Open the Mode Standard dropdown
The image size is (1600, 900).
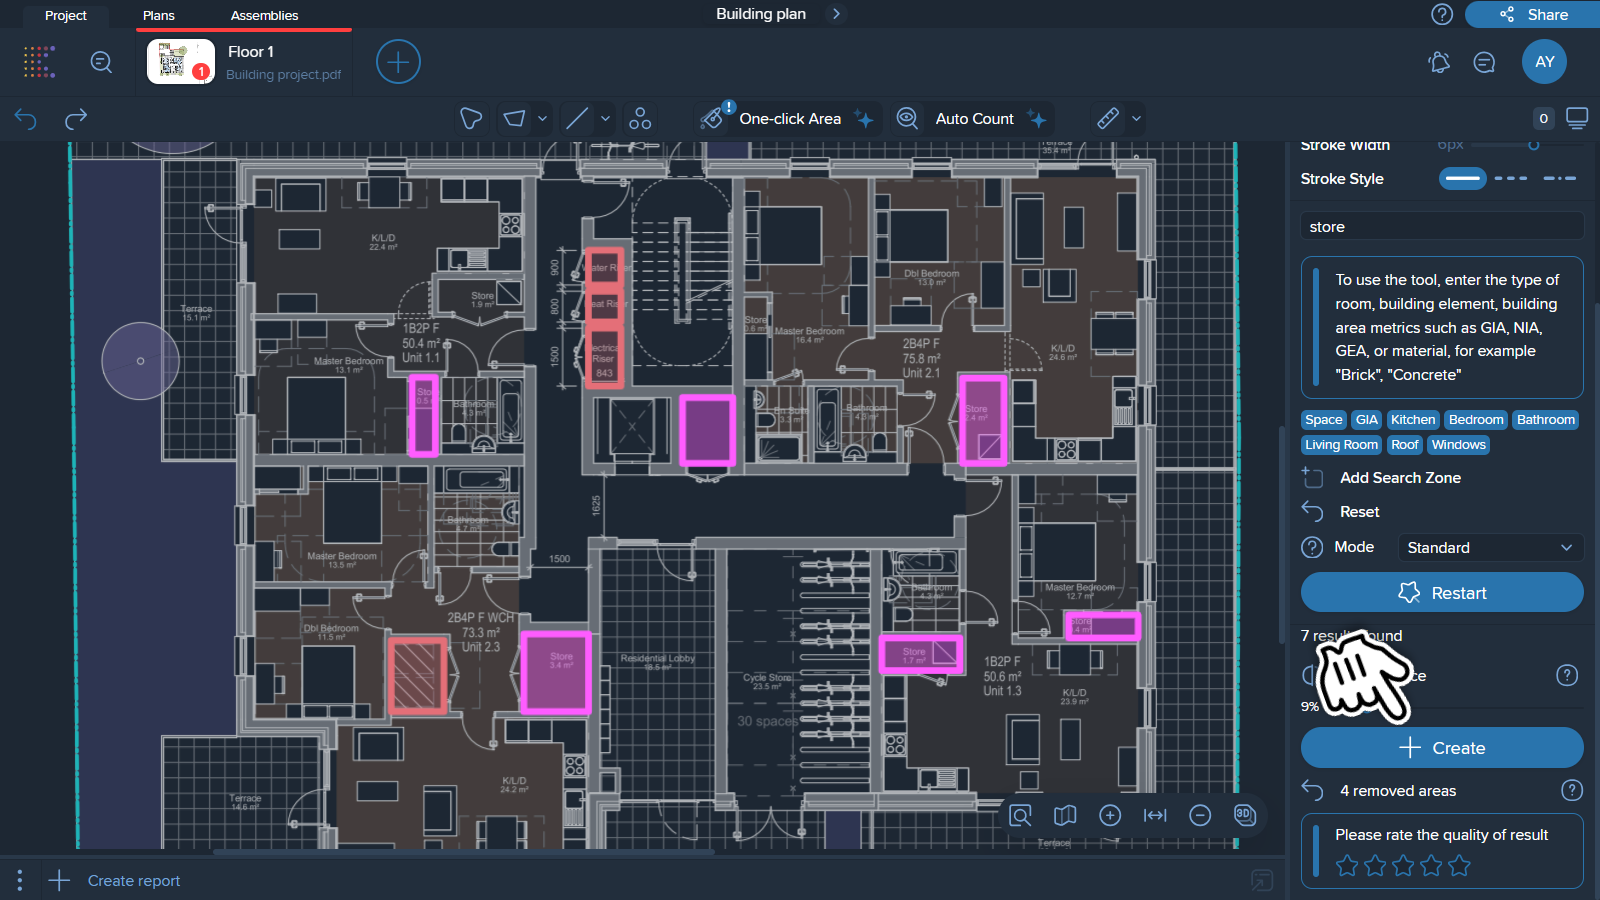1490,548
